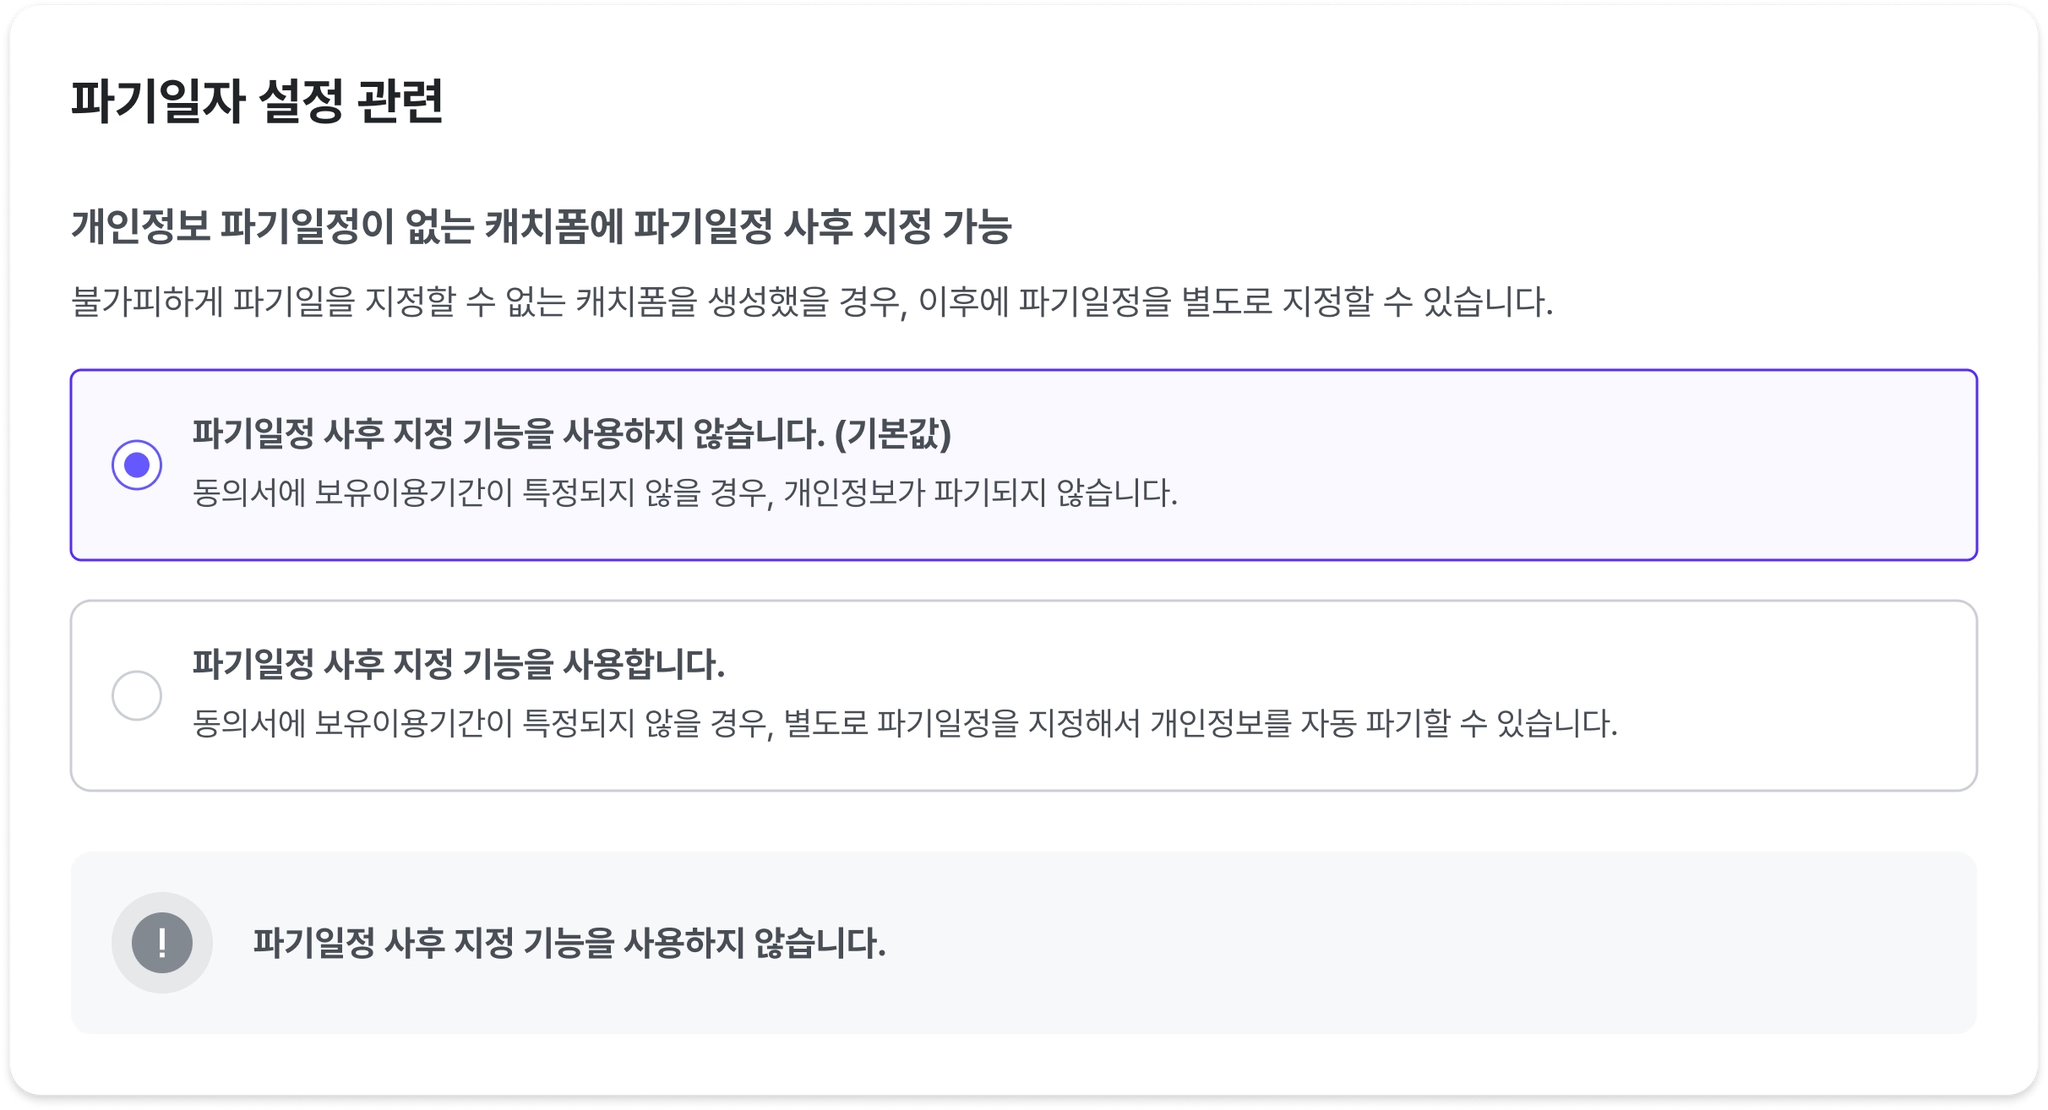The image size is (2048, 1110).
Task: Click the purple dot in the selected radio
Action: coord(137,465)
